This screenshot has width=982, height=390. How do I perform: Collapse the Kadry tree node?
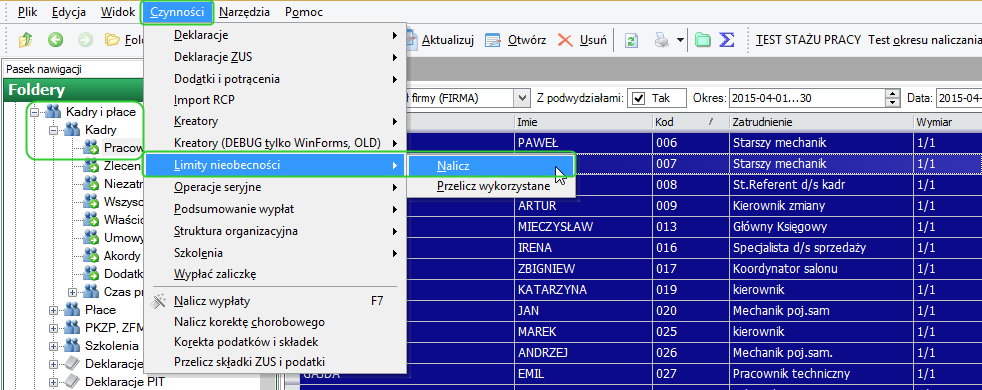coord(54,130)
